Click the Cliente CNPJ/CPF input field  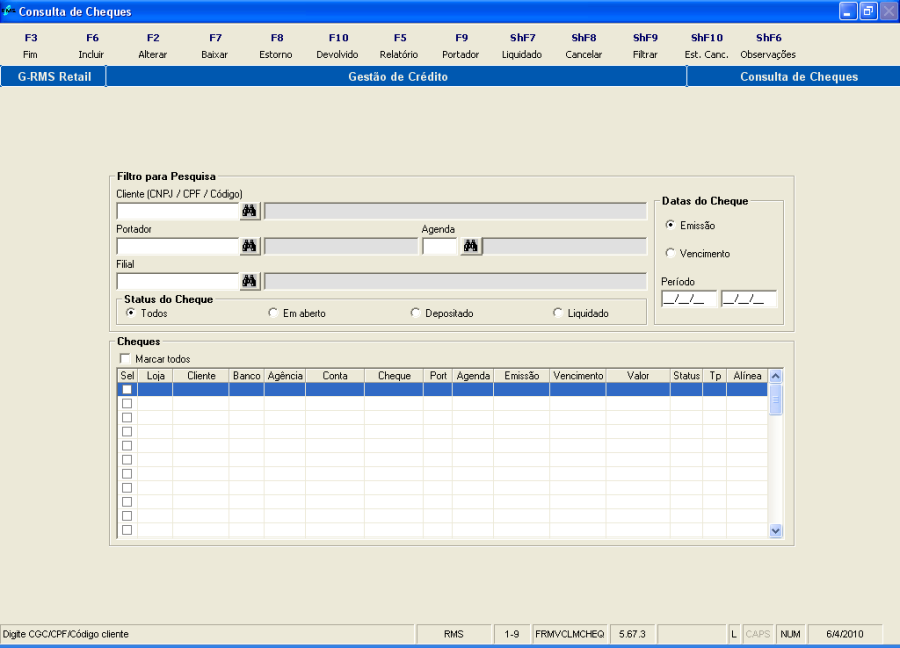(177, 211)
